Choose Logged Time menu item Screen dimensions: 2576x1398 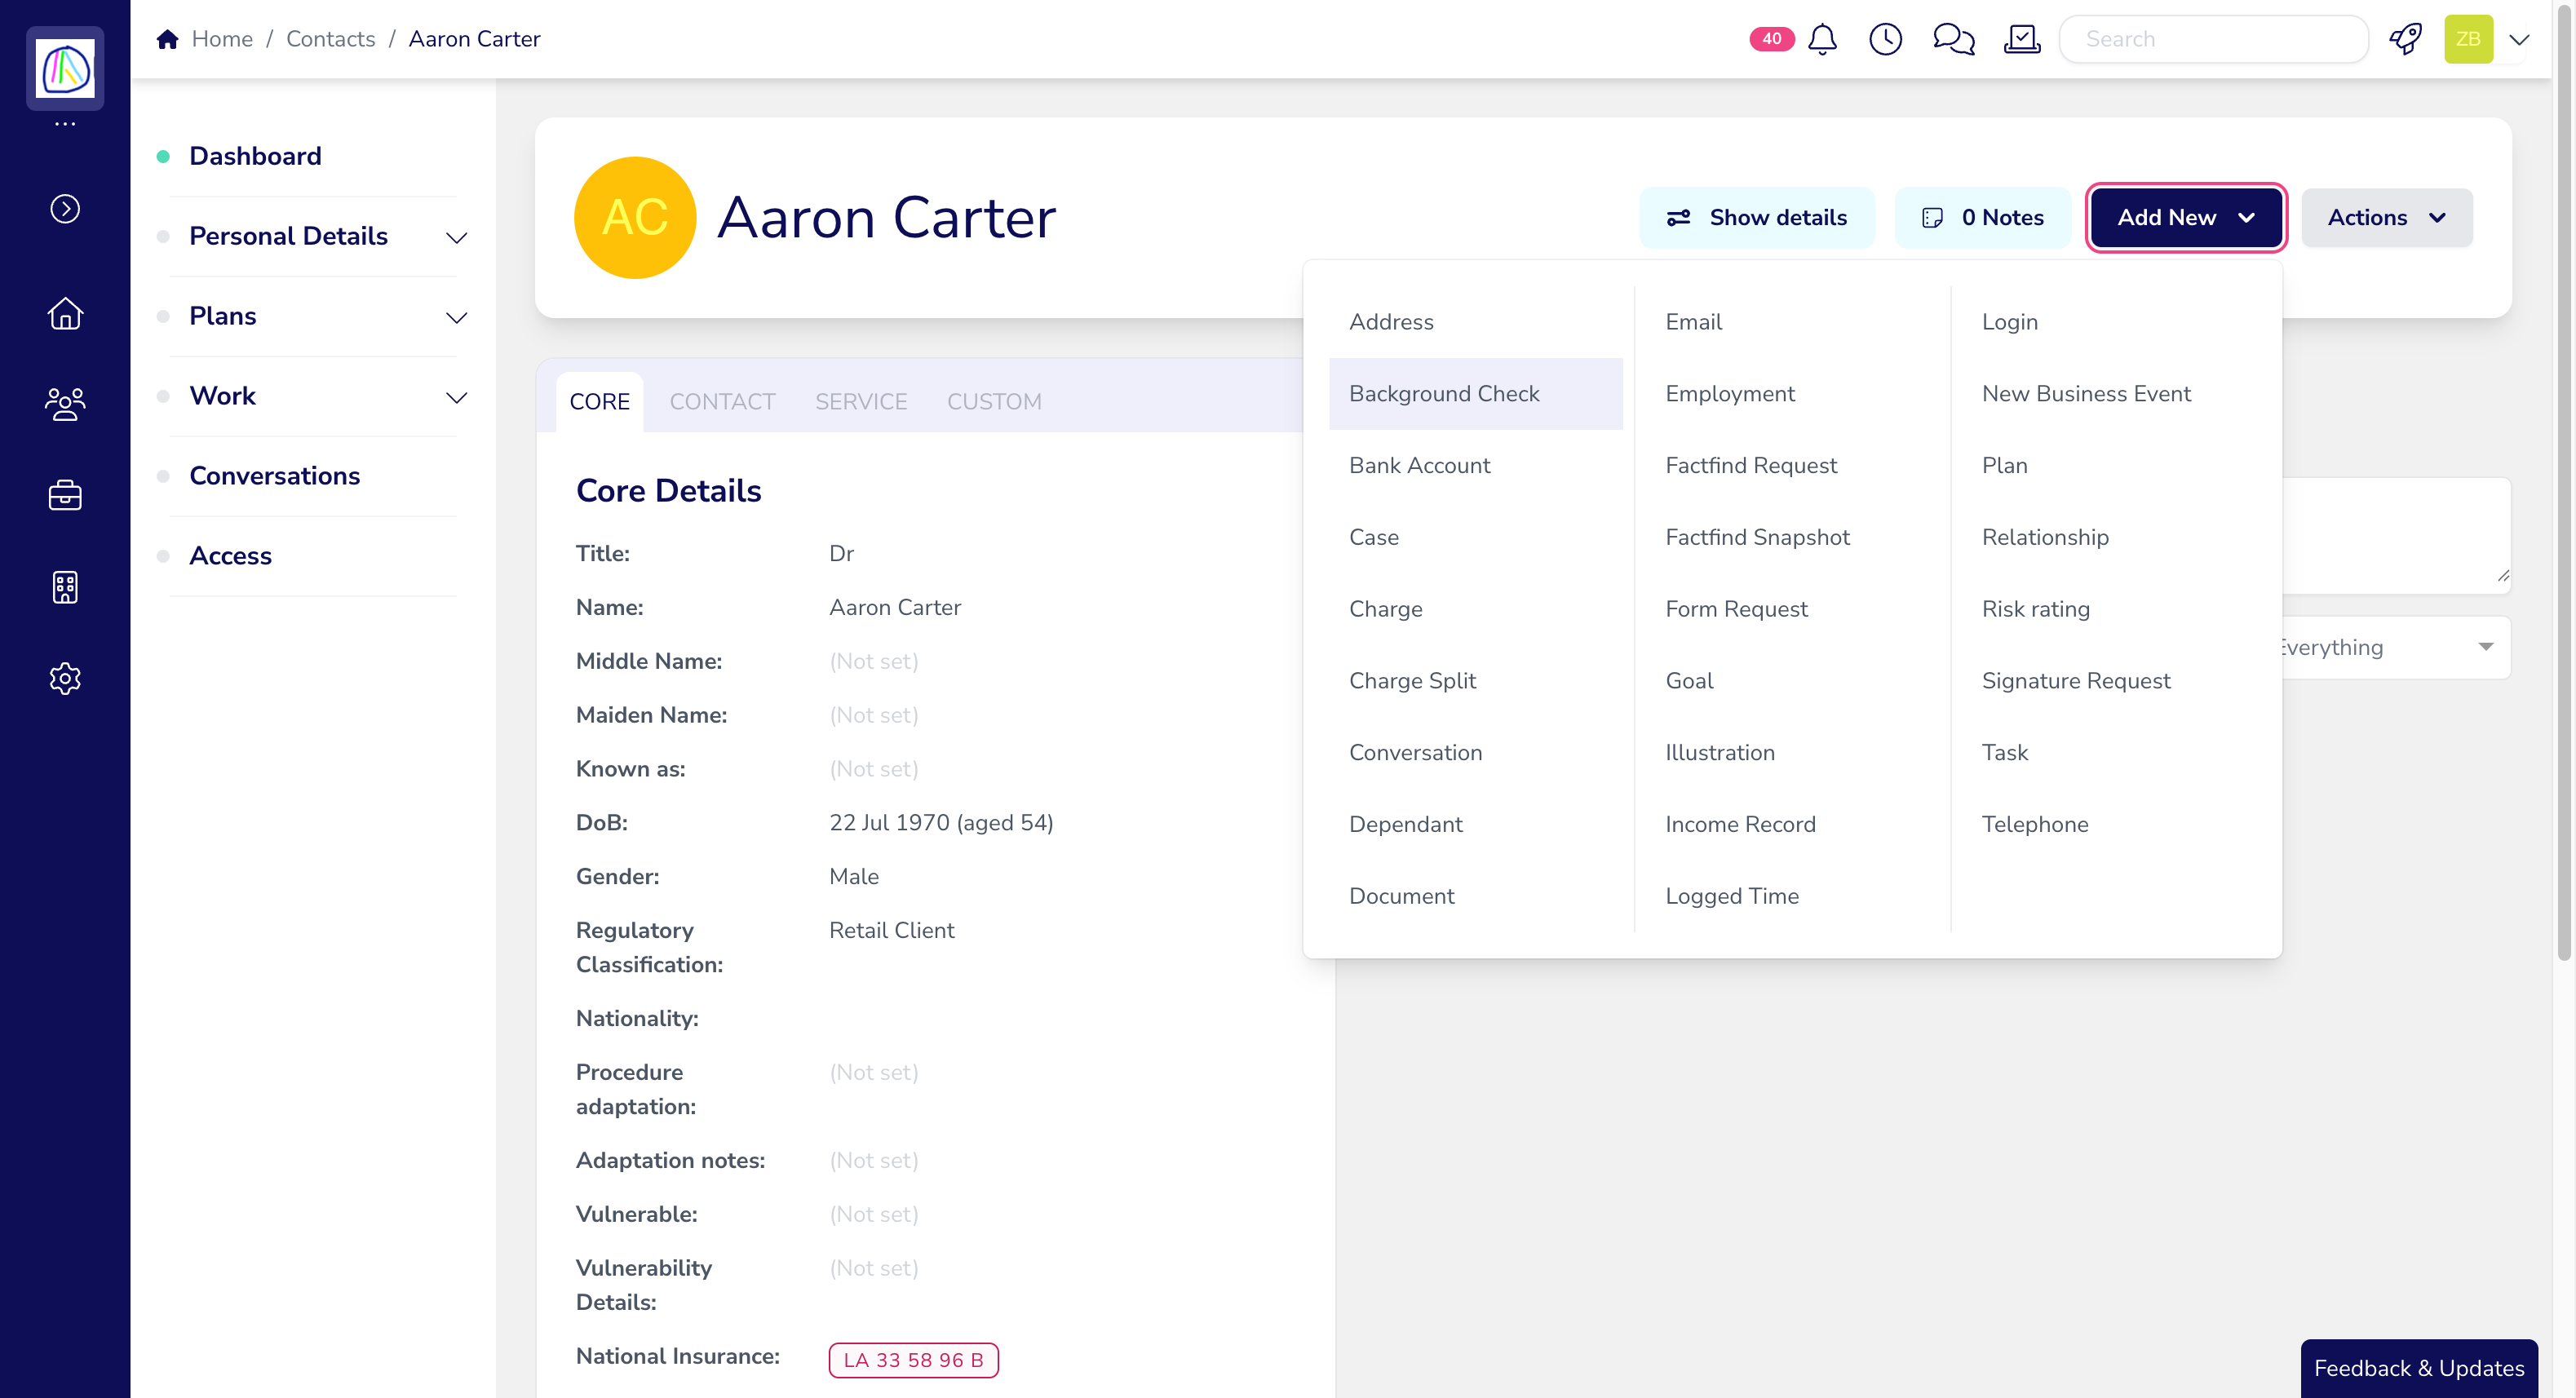(1791, 896)
